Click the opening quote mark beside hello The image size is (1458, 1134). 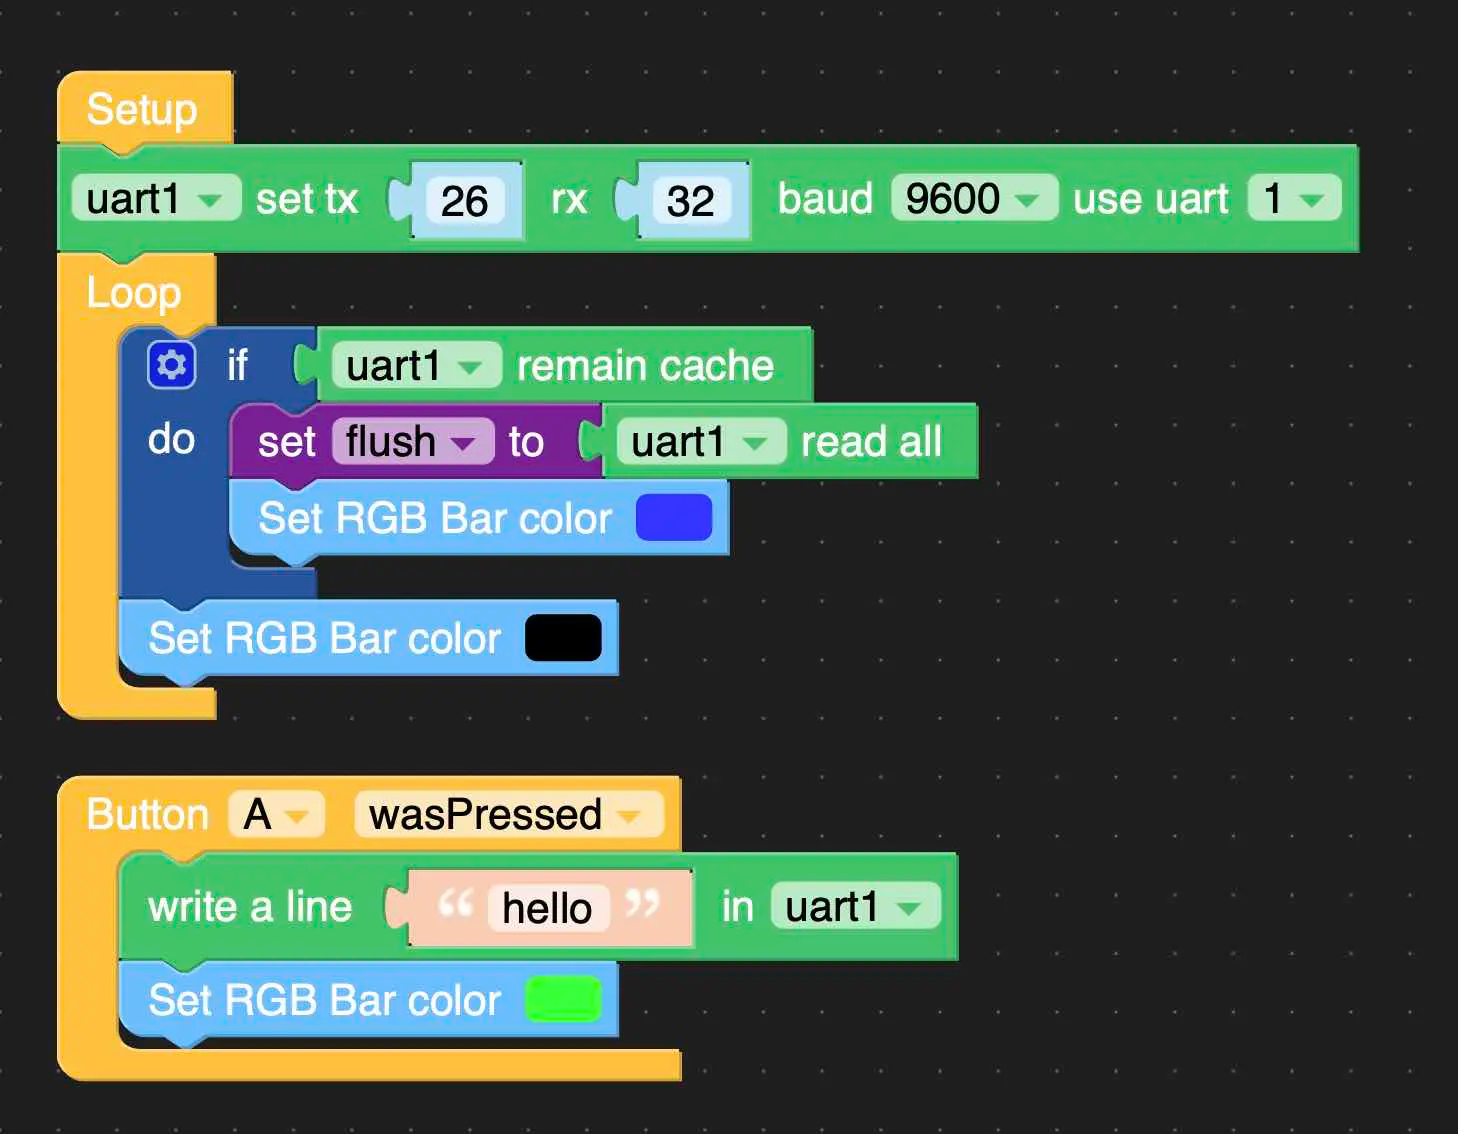(455, 905)
